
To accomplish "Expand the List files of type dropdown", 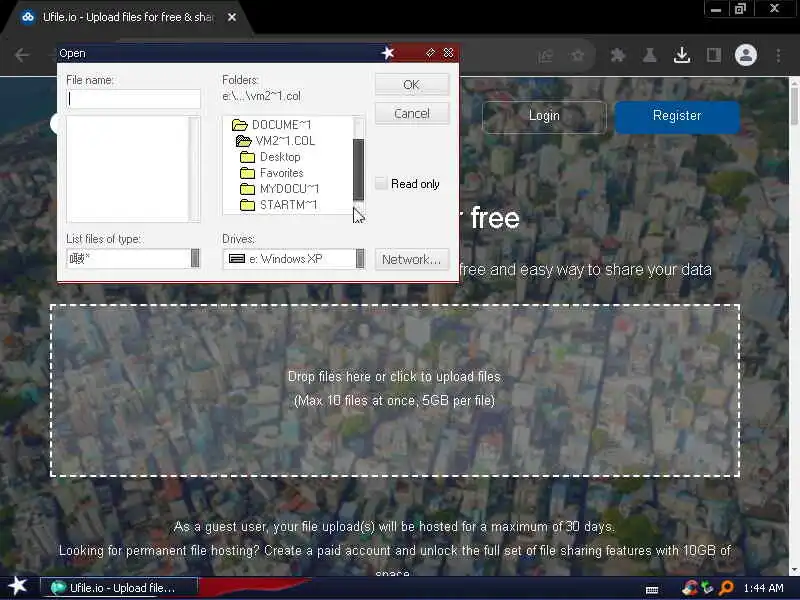I will pyautogui.click(x=195, y=258).
